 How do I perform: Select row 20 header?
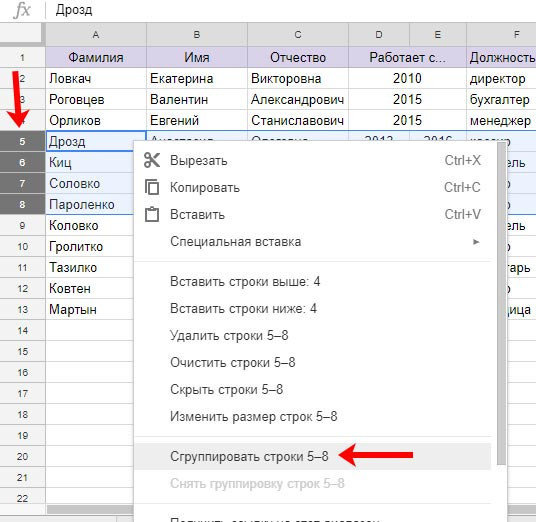22,456
